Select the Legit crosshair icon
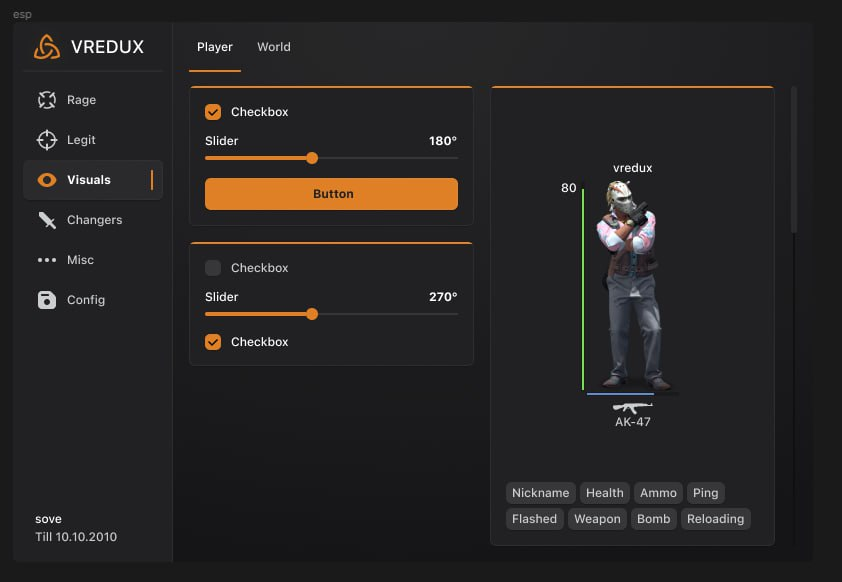The image size is (842, 582). (x=47, y=140)
